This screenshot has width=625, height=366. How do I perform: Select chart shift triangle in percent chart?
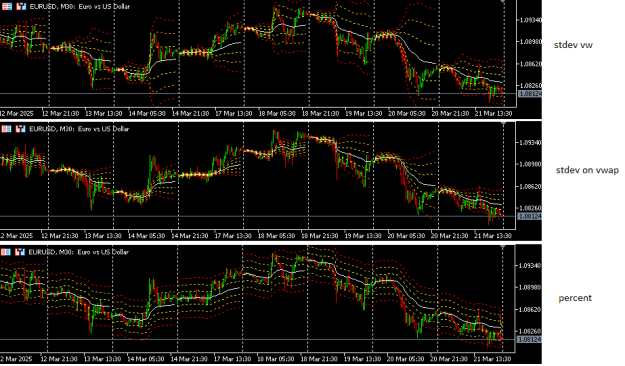coord(503,247)
